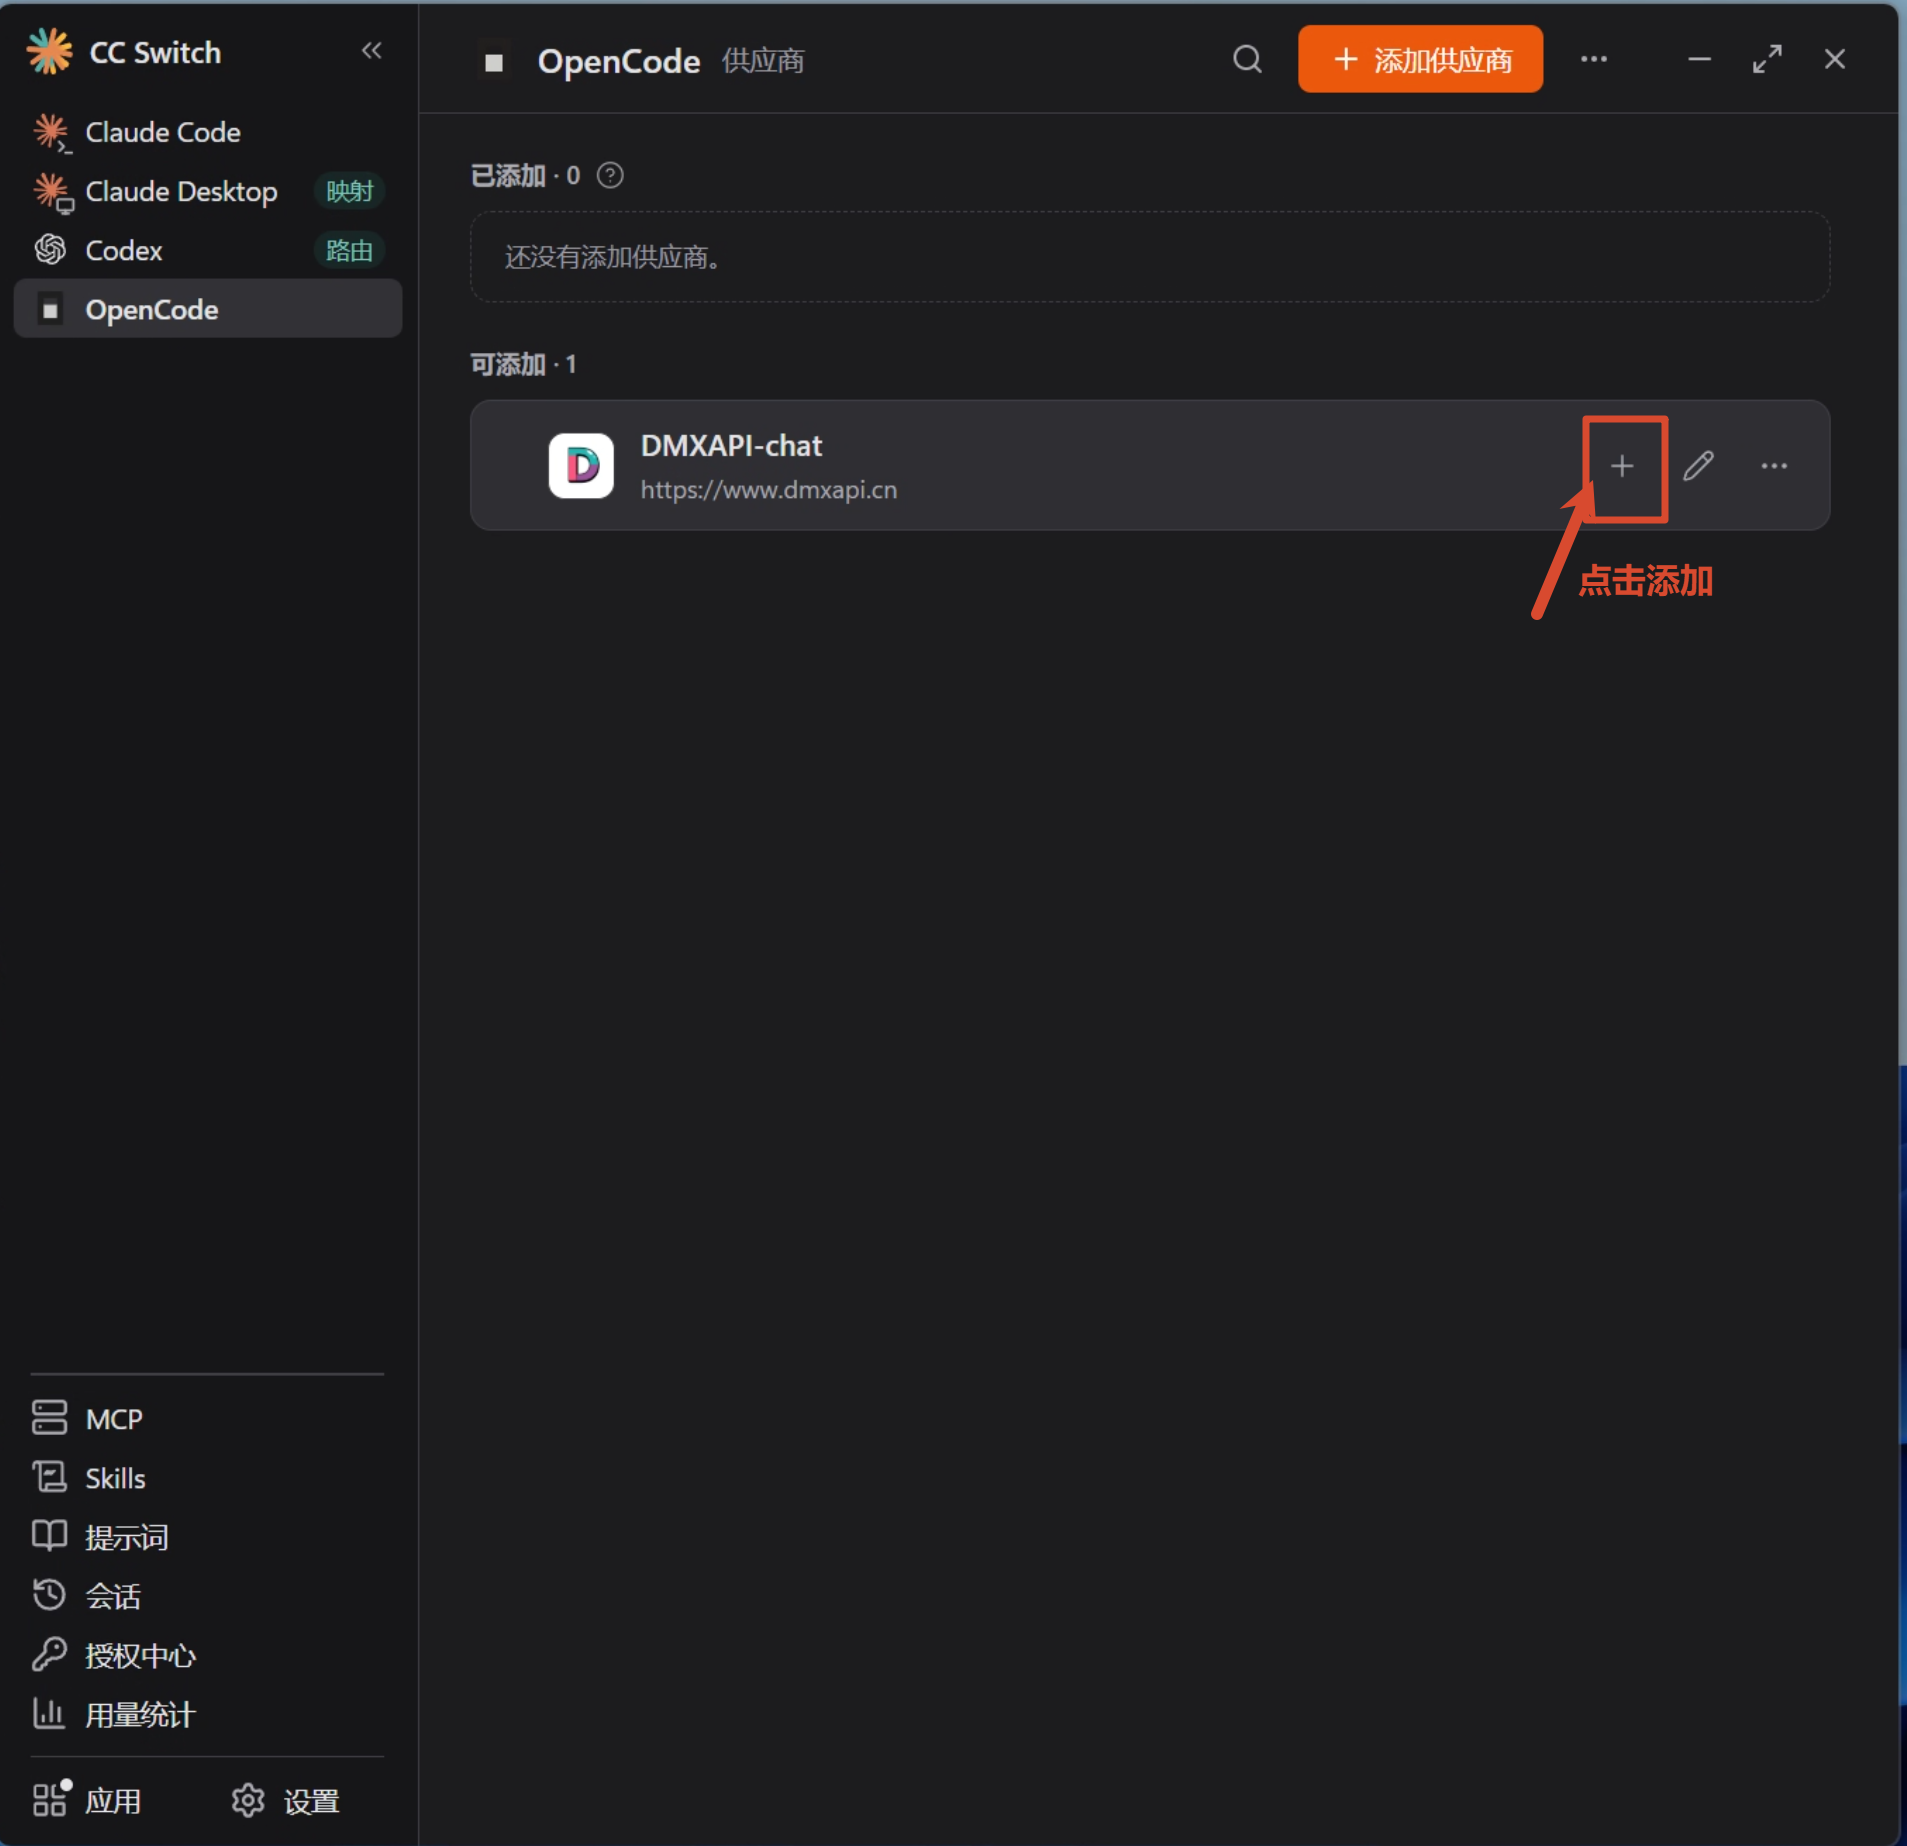Click the CC Switch logo
This screenshot has height=1846, width=1907.
pos(49,51)
